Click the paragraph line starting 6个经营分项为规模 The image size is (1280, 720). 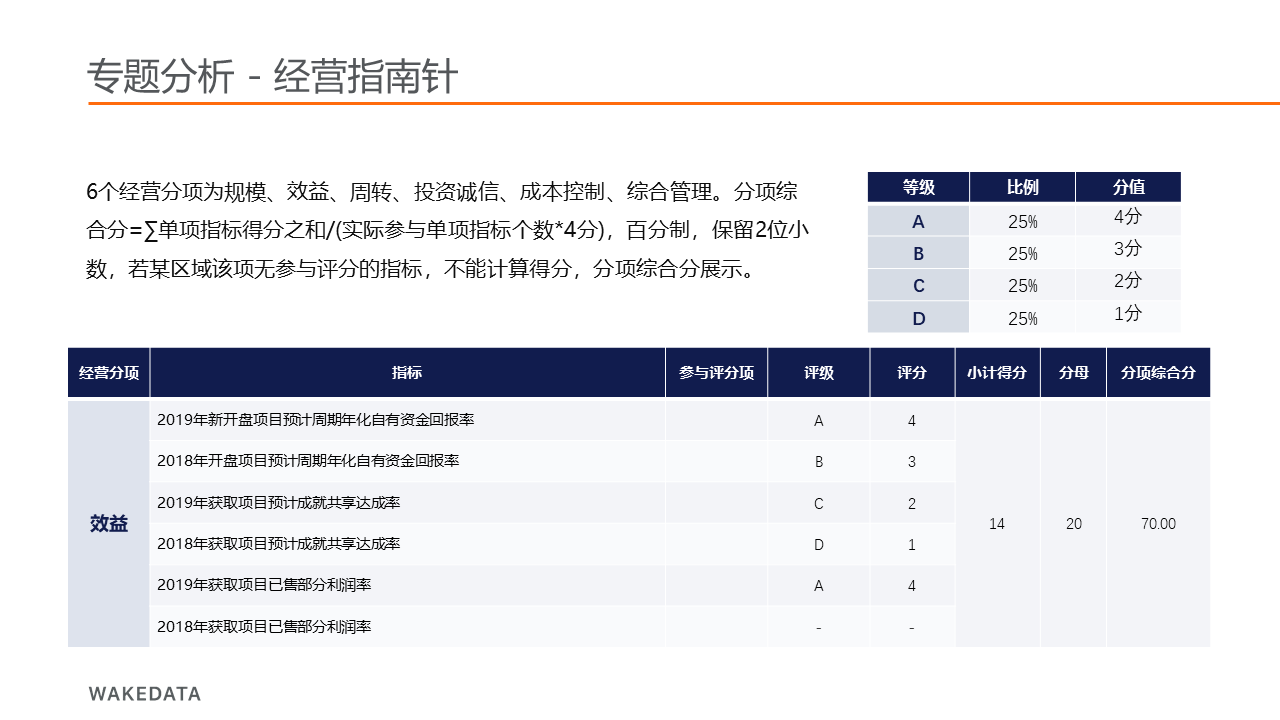tap(442, 191)
